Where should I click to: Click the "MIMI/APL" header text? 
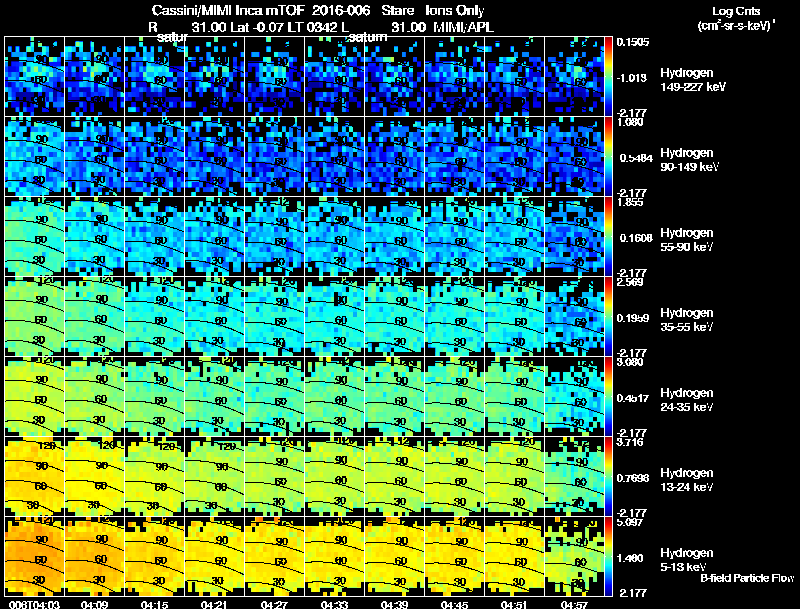(463, 27)
